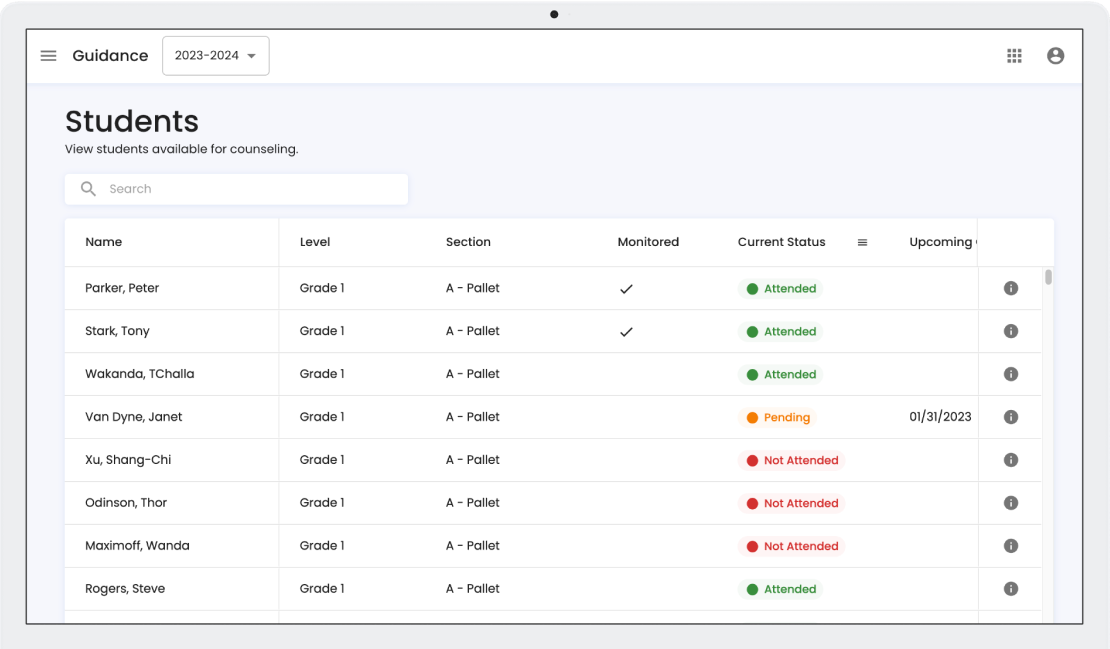
Task: Select the name Wakanda, TChalla
Action: pos(139,374)
